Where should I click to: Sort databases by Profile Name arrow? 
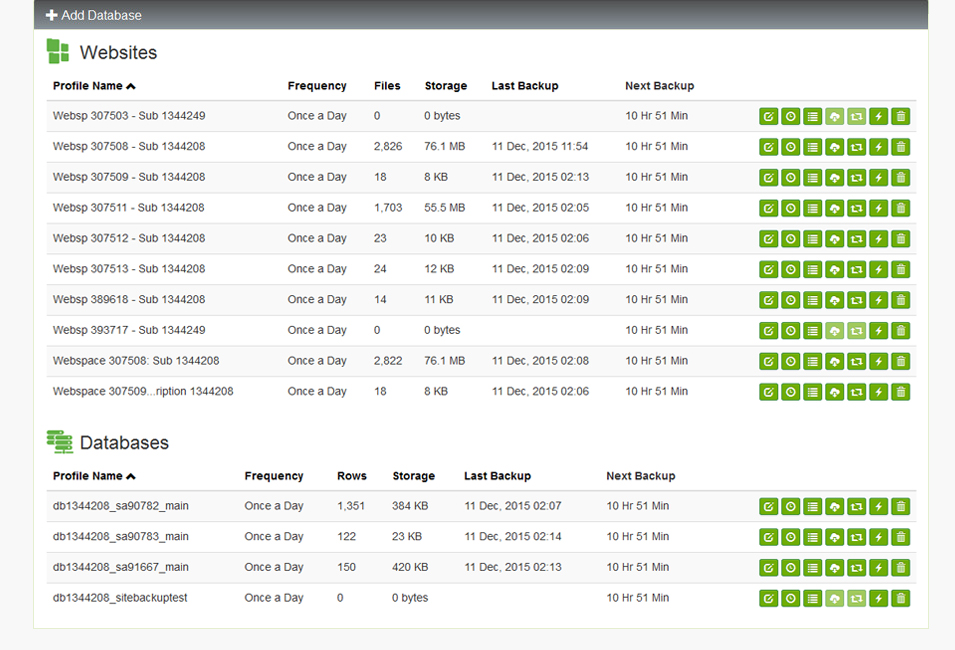(x=131, y=476)
